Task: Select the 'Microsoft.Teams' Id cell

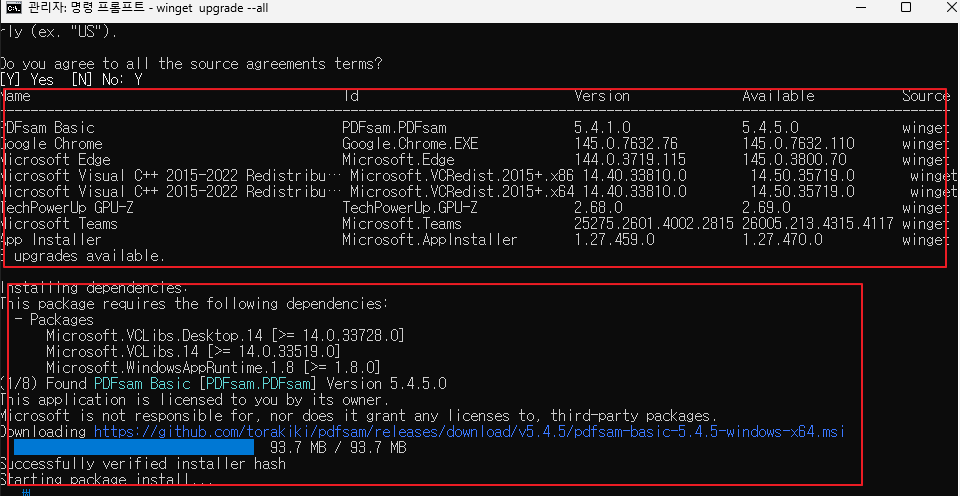Action: [x=402, y=224]
